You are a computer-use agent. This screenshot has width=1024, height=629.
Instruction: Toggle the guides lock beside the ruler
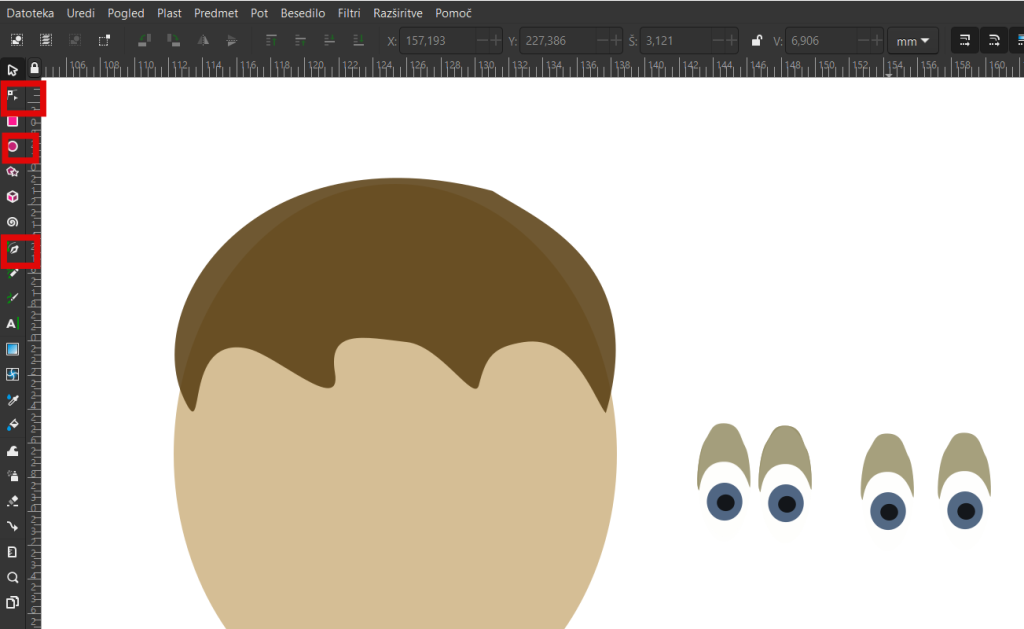[x=35, y=69]
